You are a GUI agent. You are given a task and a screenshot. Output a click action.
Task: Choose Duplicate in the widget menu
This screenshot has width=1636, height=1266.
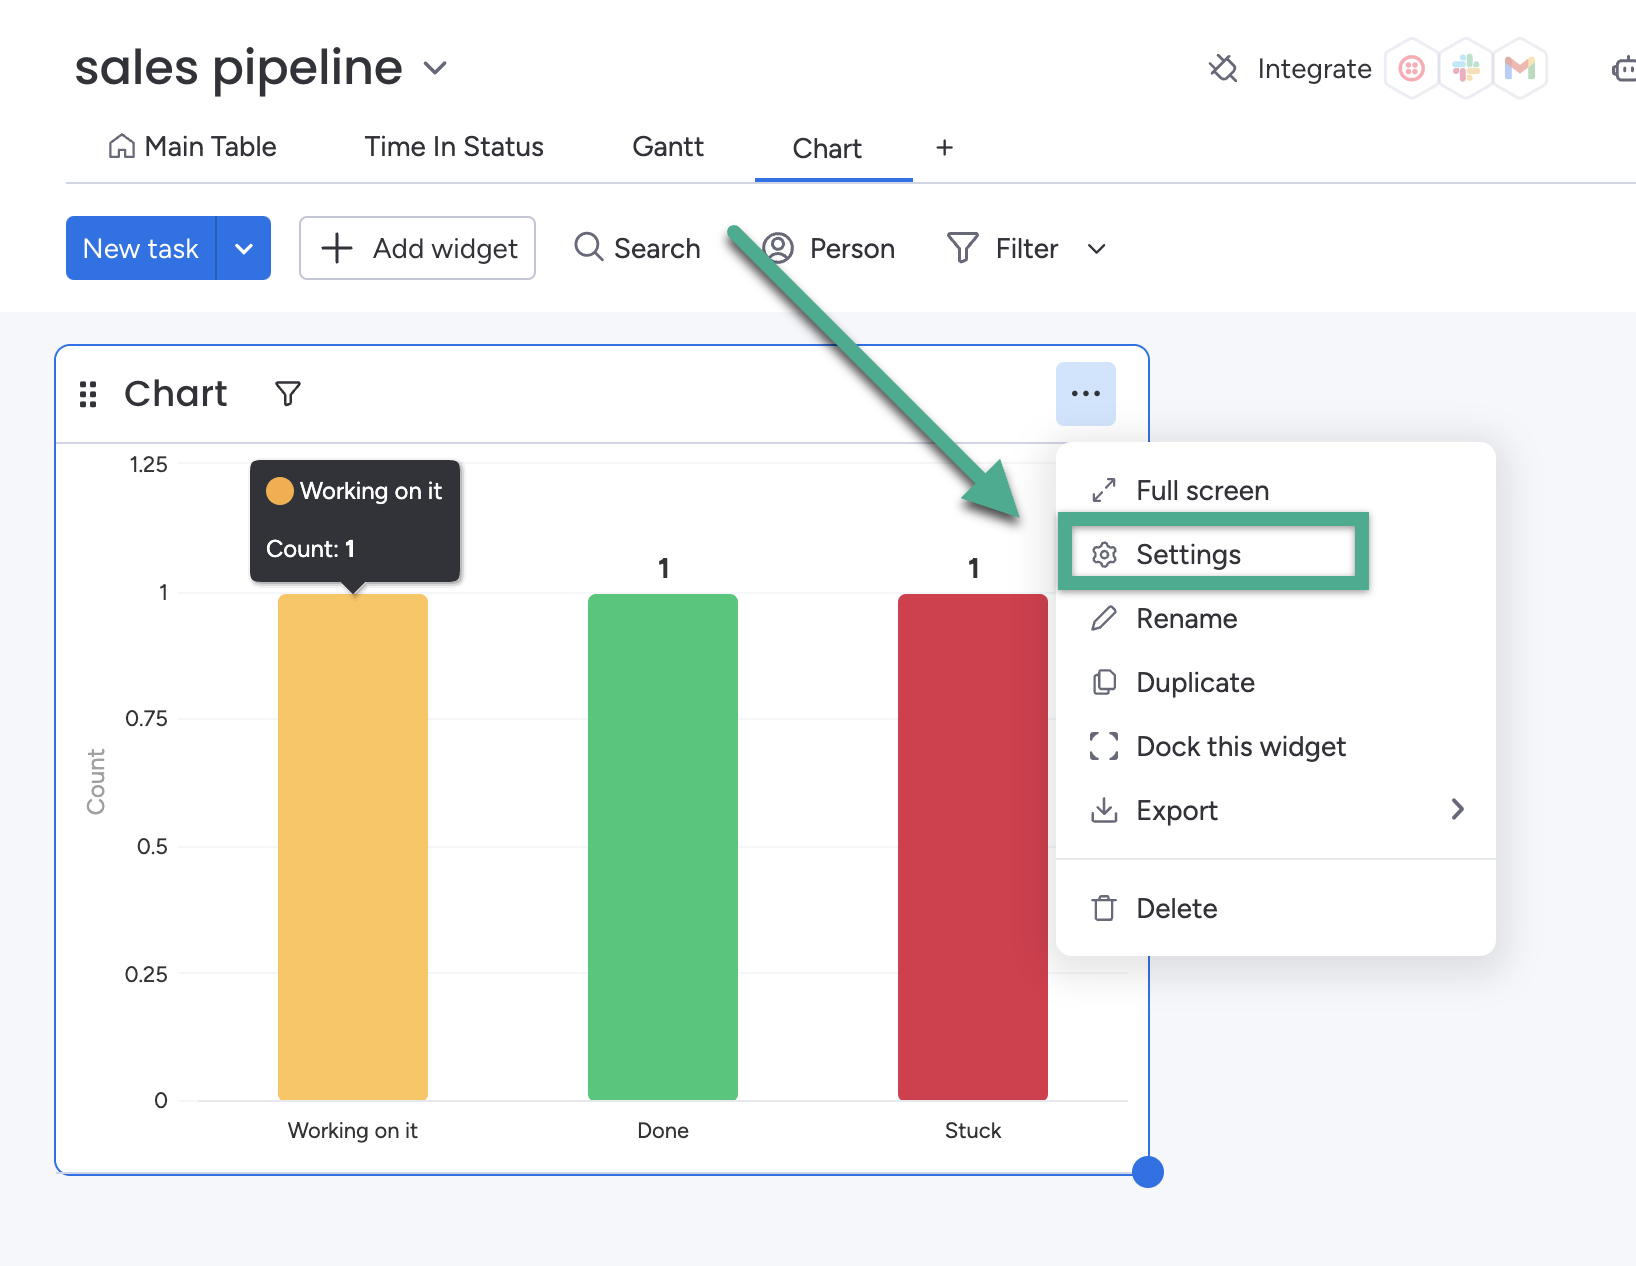1195,682
